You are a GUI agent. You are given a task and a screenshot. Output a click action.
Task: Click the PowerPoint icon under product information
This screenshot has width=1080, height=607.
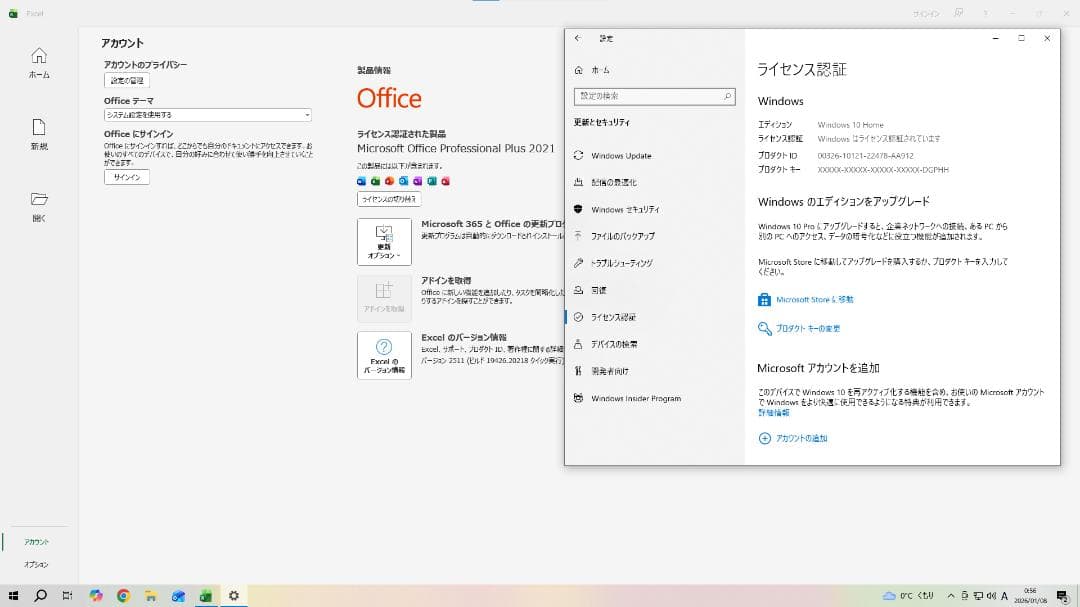coord(388,181)
